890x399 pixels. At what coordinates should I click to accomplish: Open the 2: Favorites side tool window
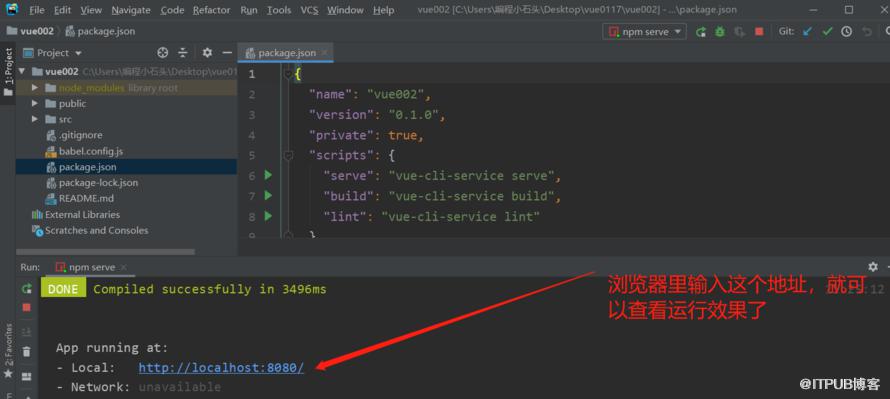(8, 351)
